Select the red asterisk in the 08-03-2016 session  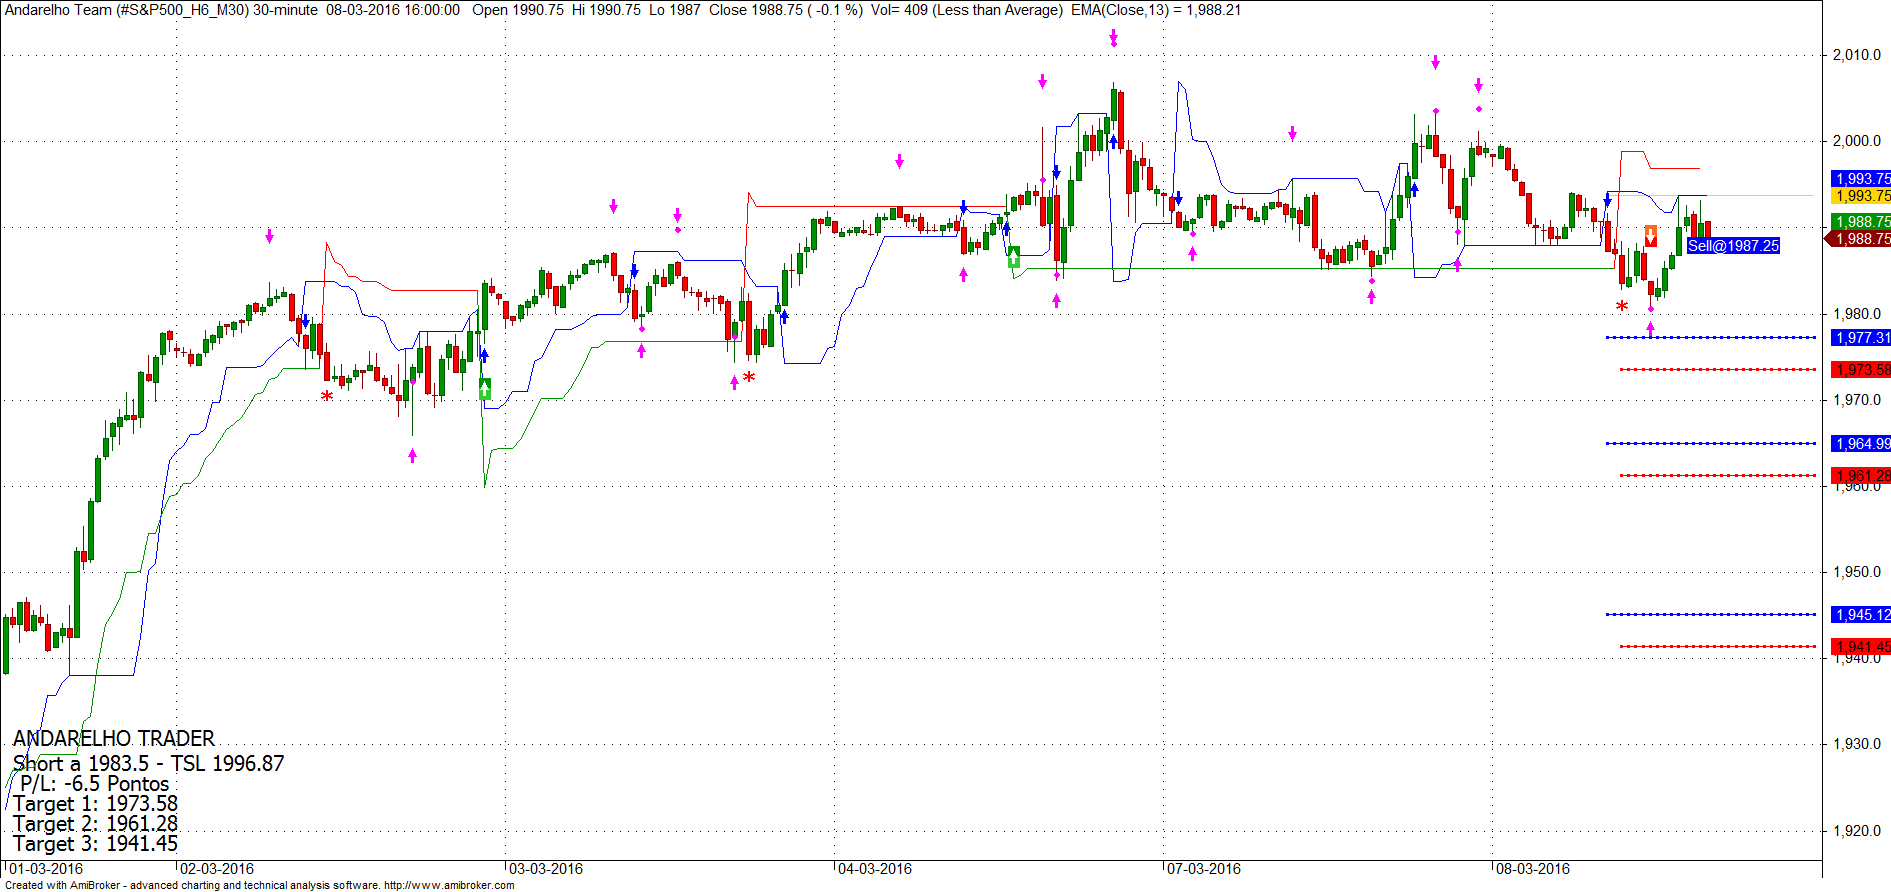point(1622,307)
